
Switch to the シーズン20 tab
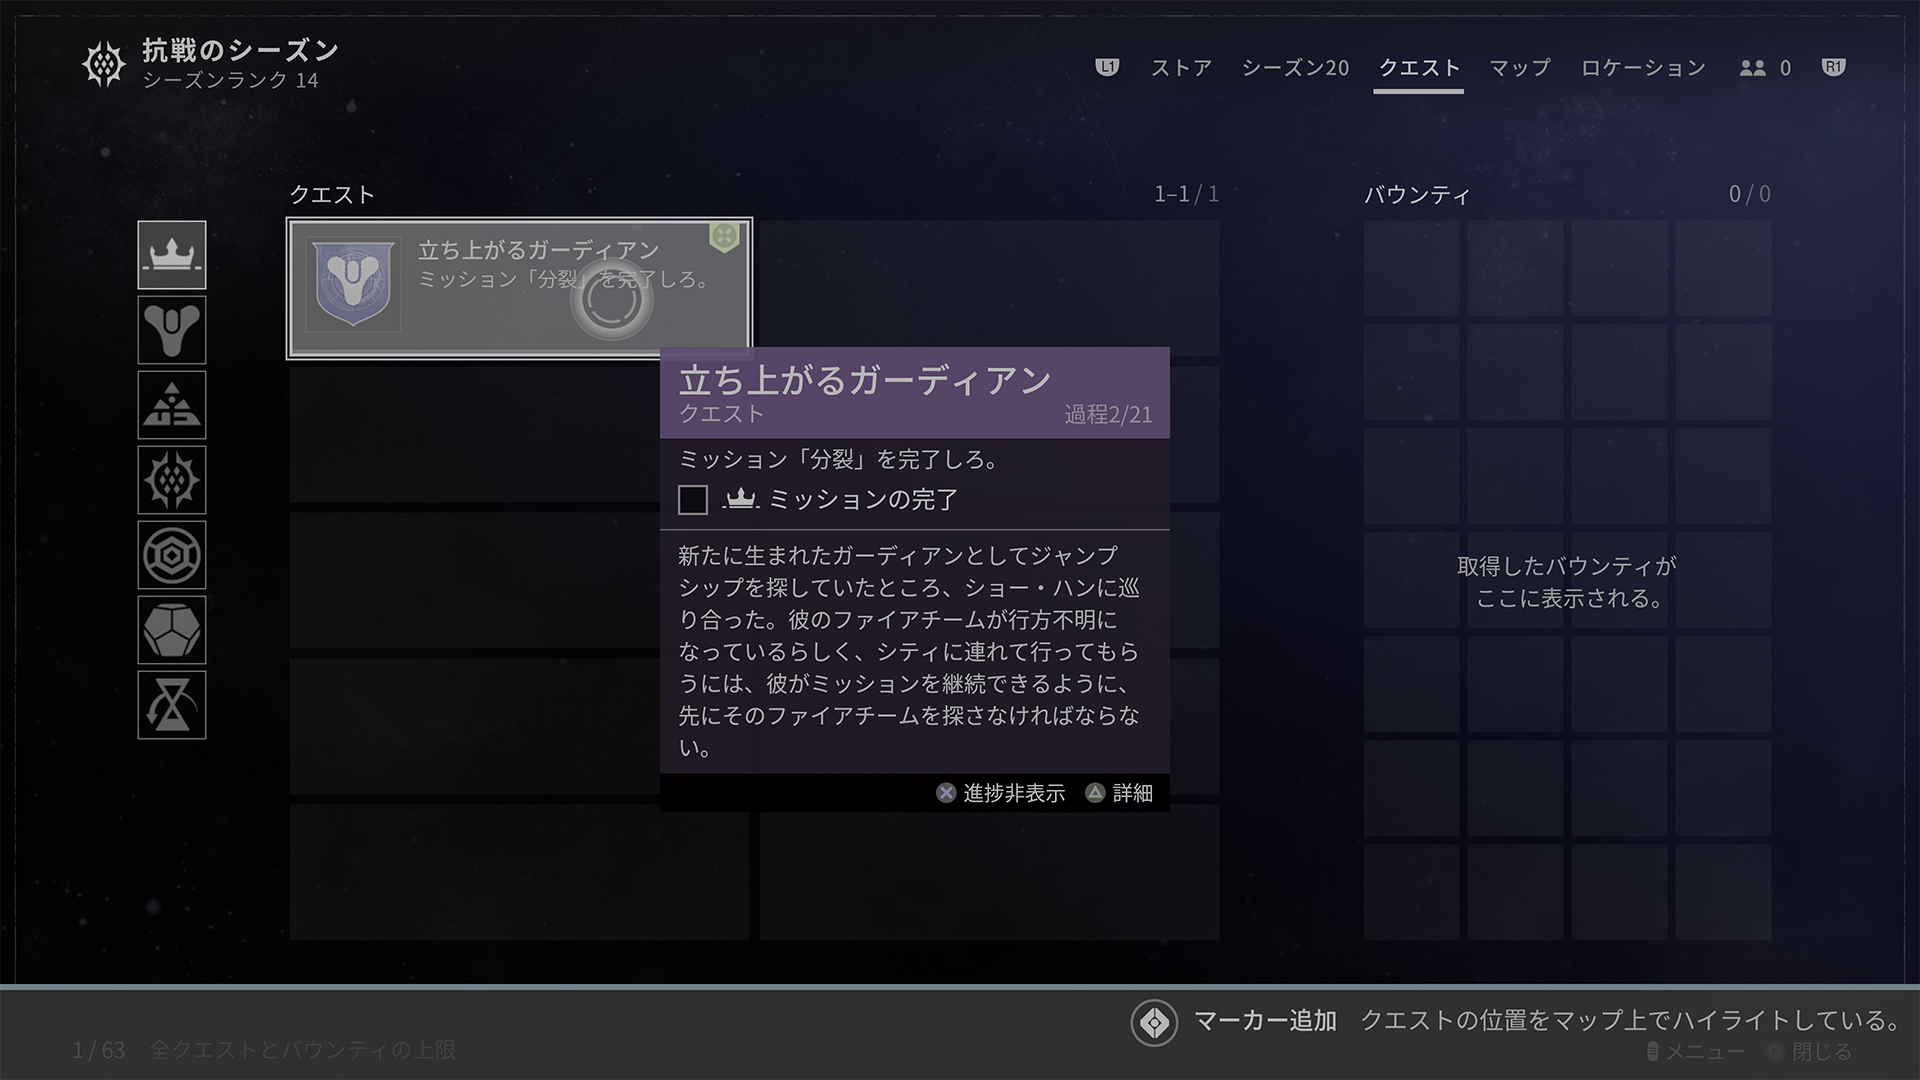point(1295,68)
